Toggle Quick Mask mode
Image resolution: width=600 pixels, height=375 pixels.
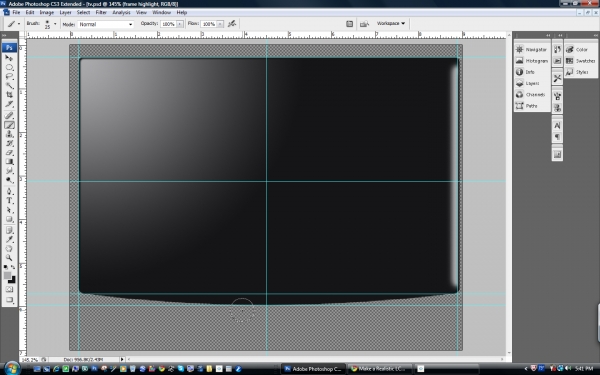tap(9, 289)
